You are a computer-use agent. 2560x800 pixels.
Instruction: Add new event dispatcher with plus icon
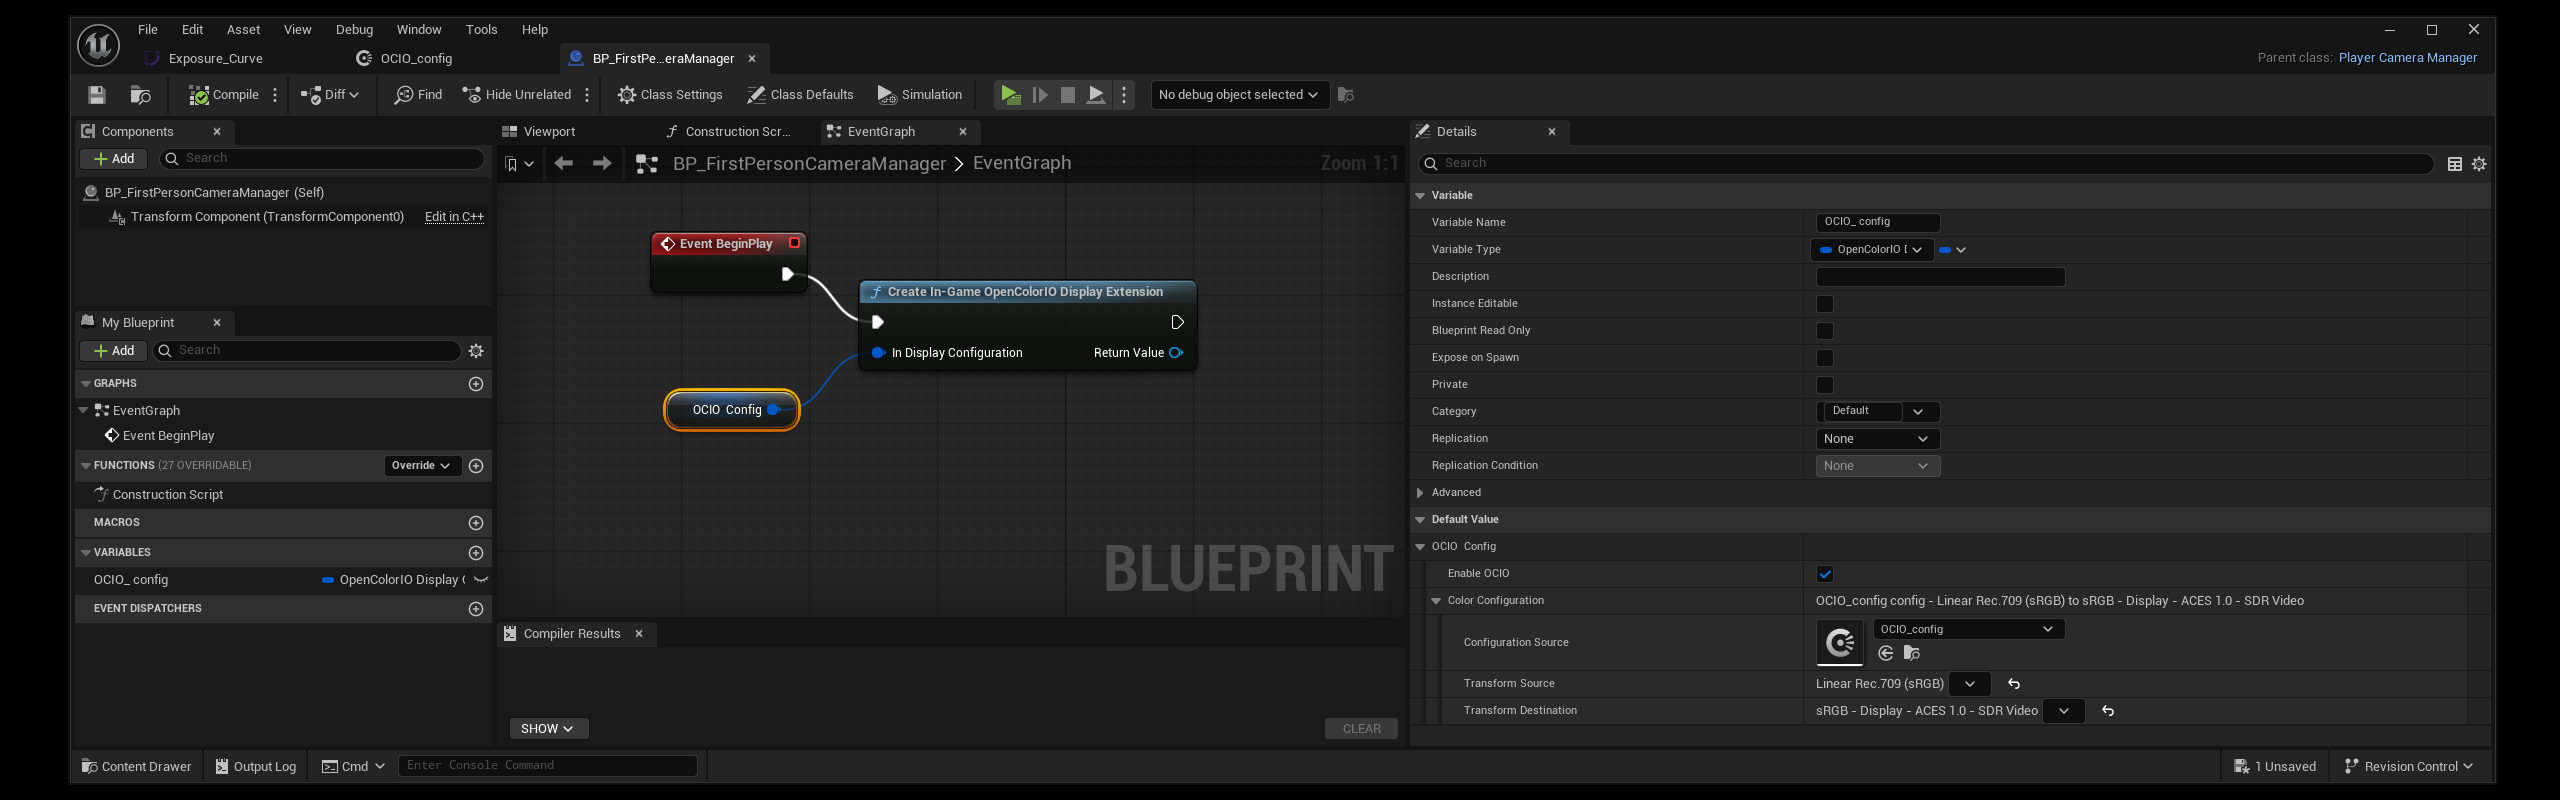pyautogui.click(x=476, y=609)
